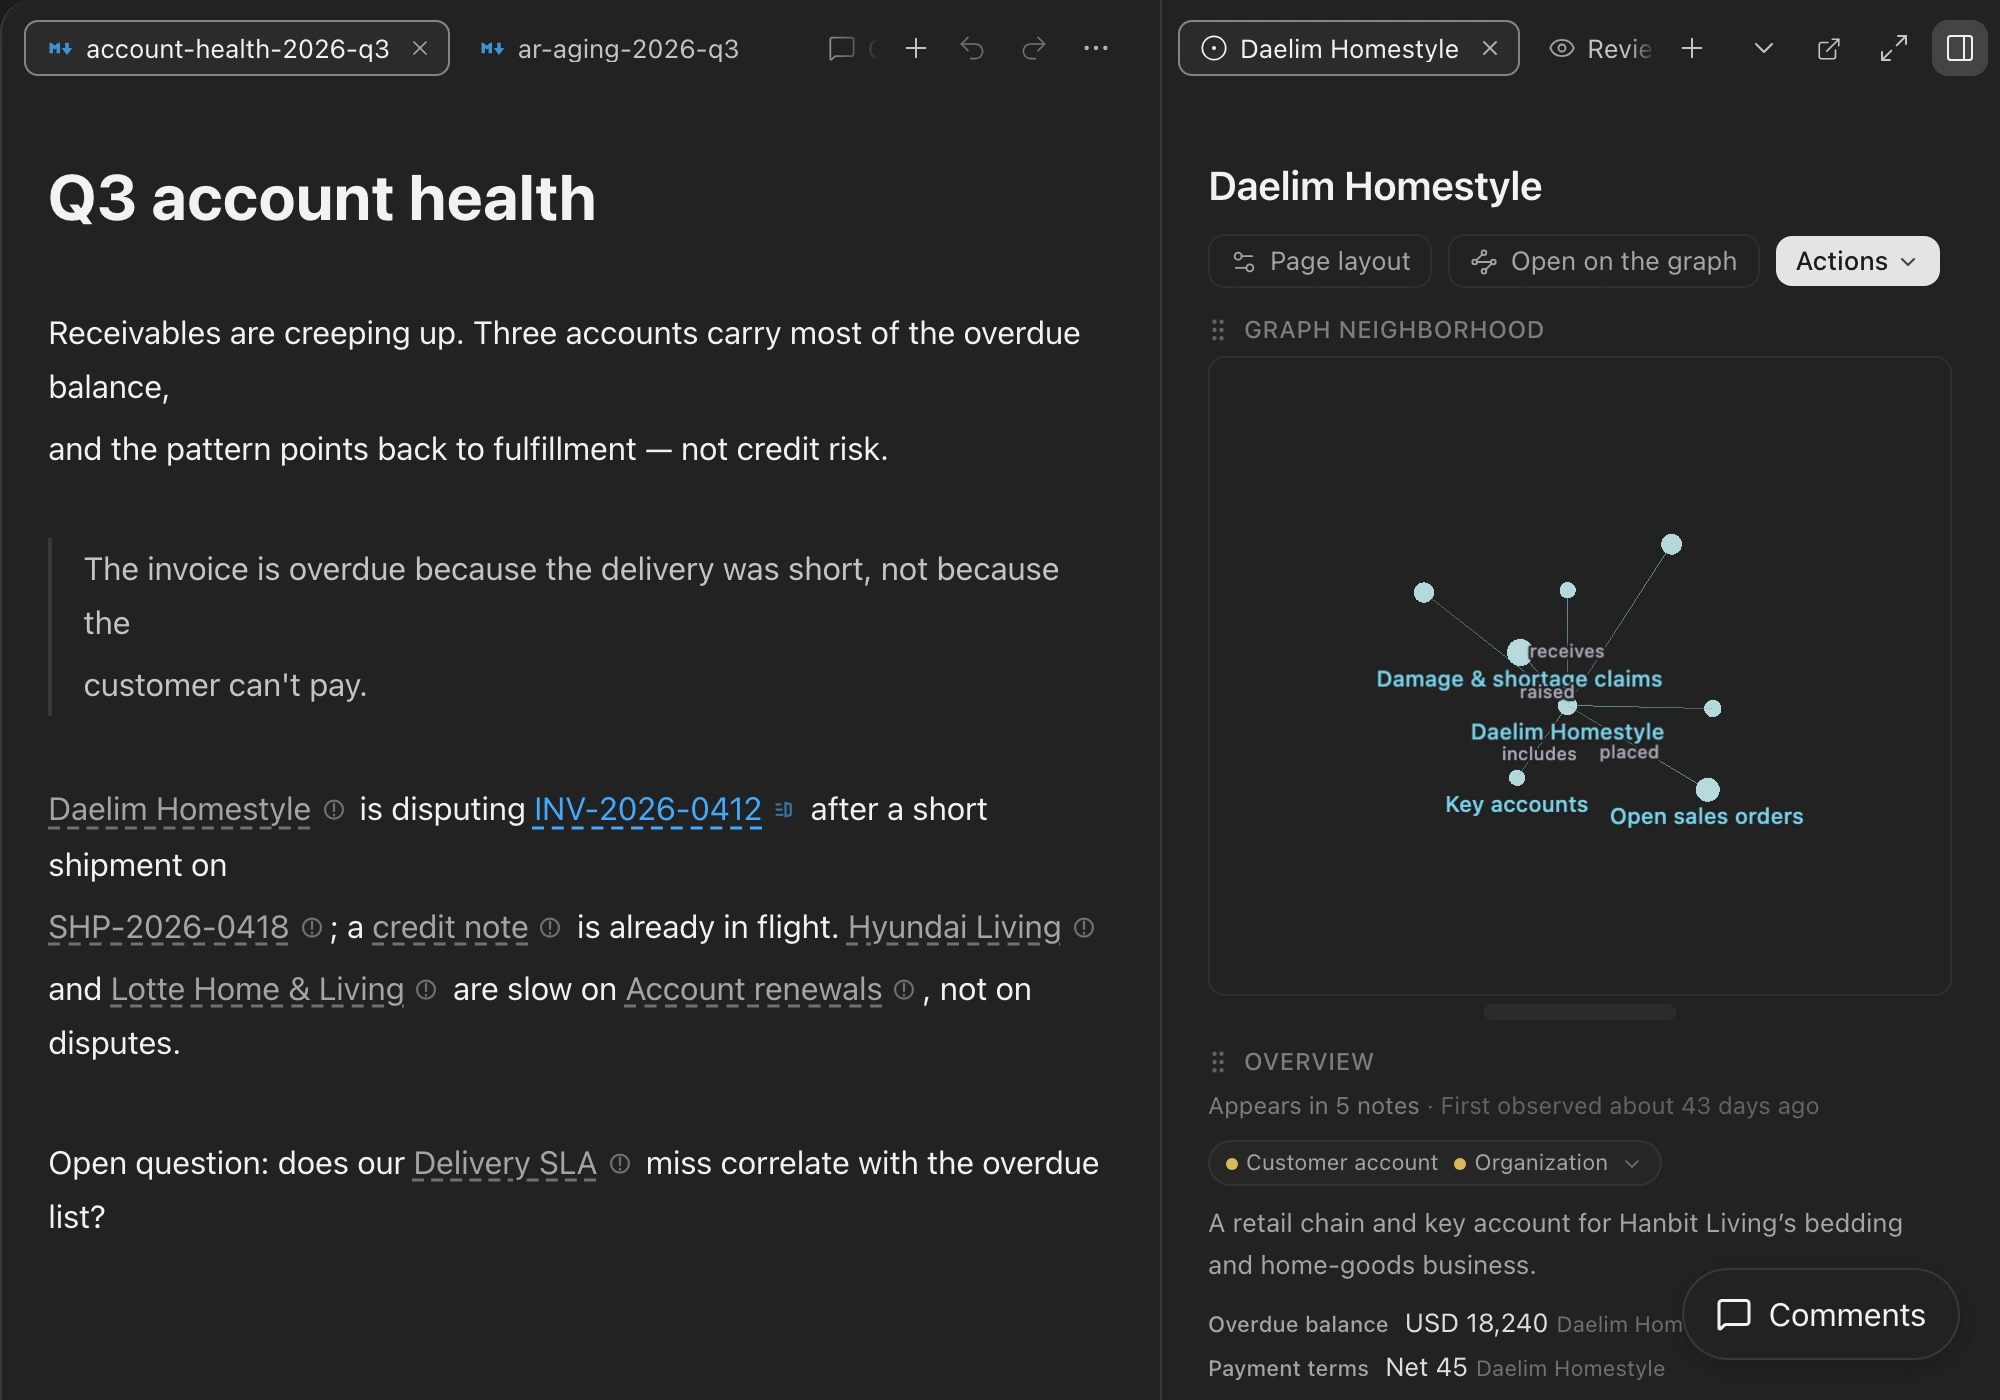Open the Actions dropdown
The width and height of the screenshot is (2000, 1400).
tap(1857, 261)
